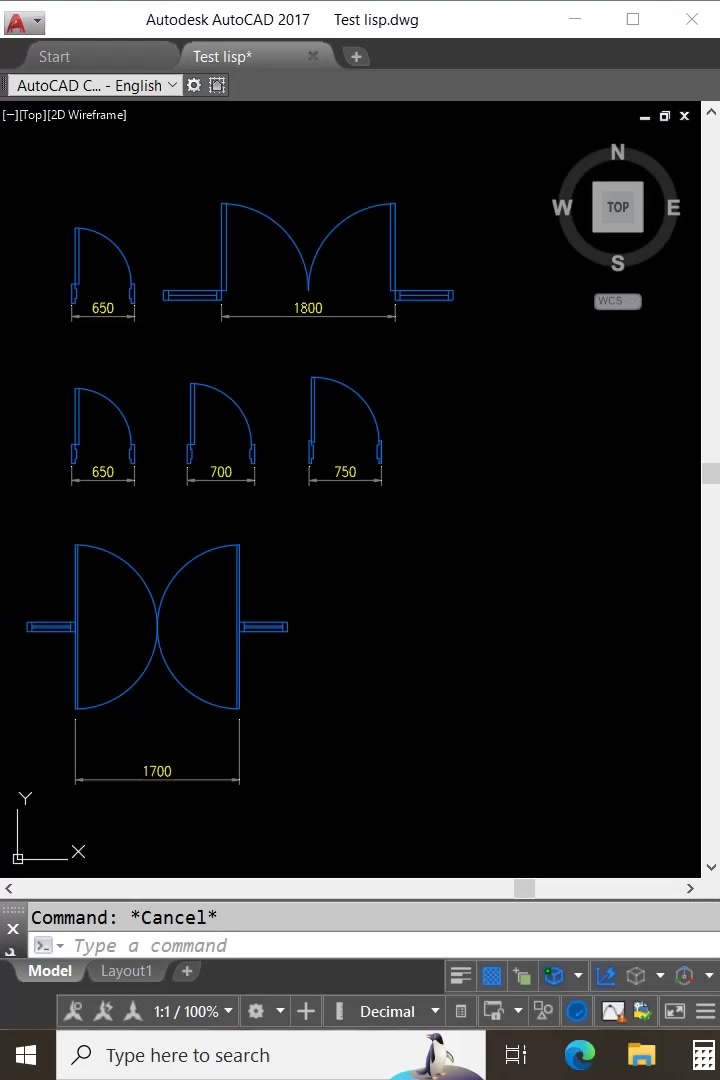Switch to the Model tab
Screen dimensions: 720x1080
[50, 970]
